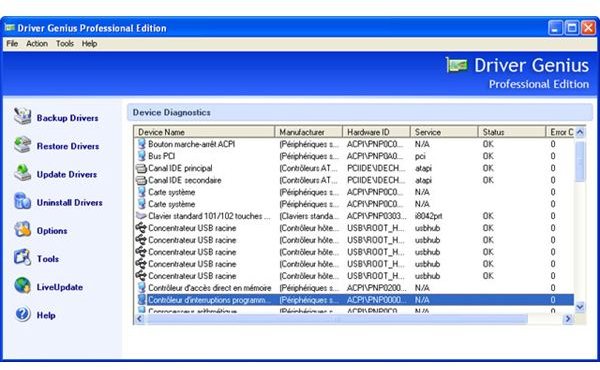The height and width of the screenshot is (370, 600).
Task: Select Contrôleur d'accès direct en mémoire row
Action: pos(354,288)
